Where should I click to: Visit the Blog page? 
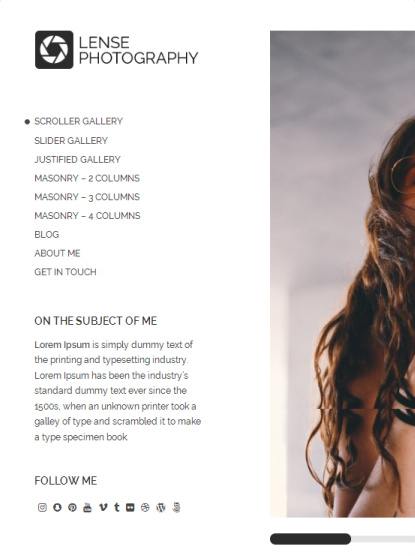tap(47, 234)
